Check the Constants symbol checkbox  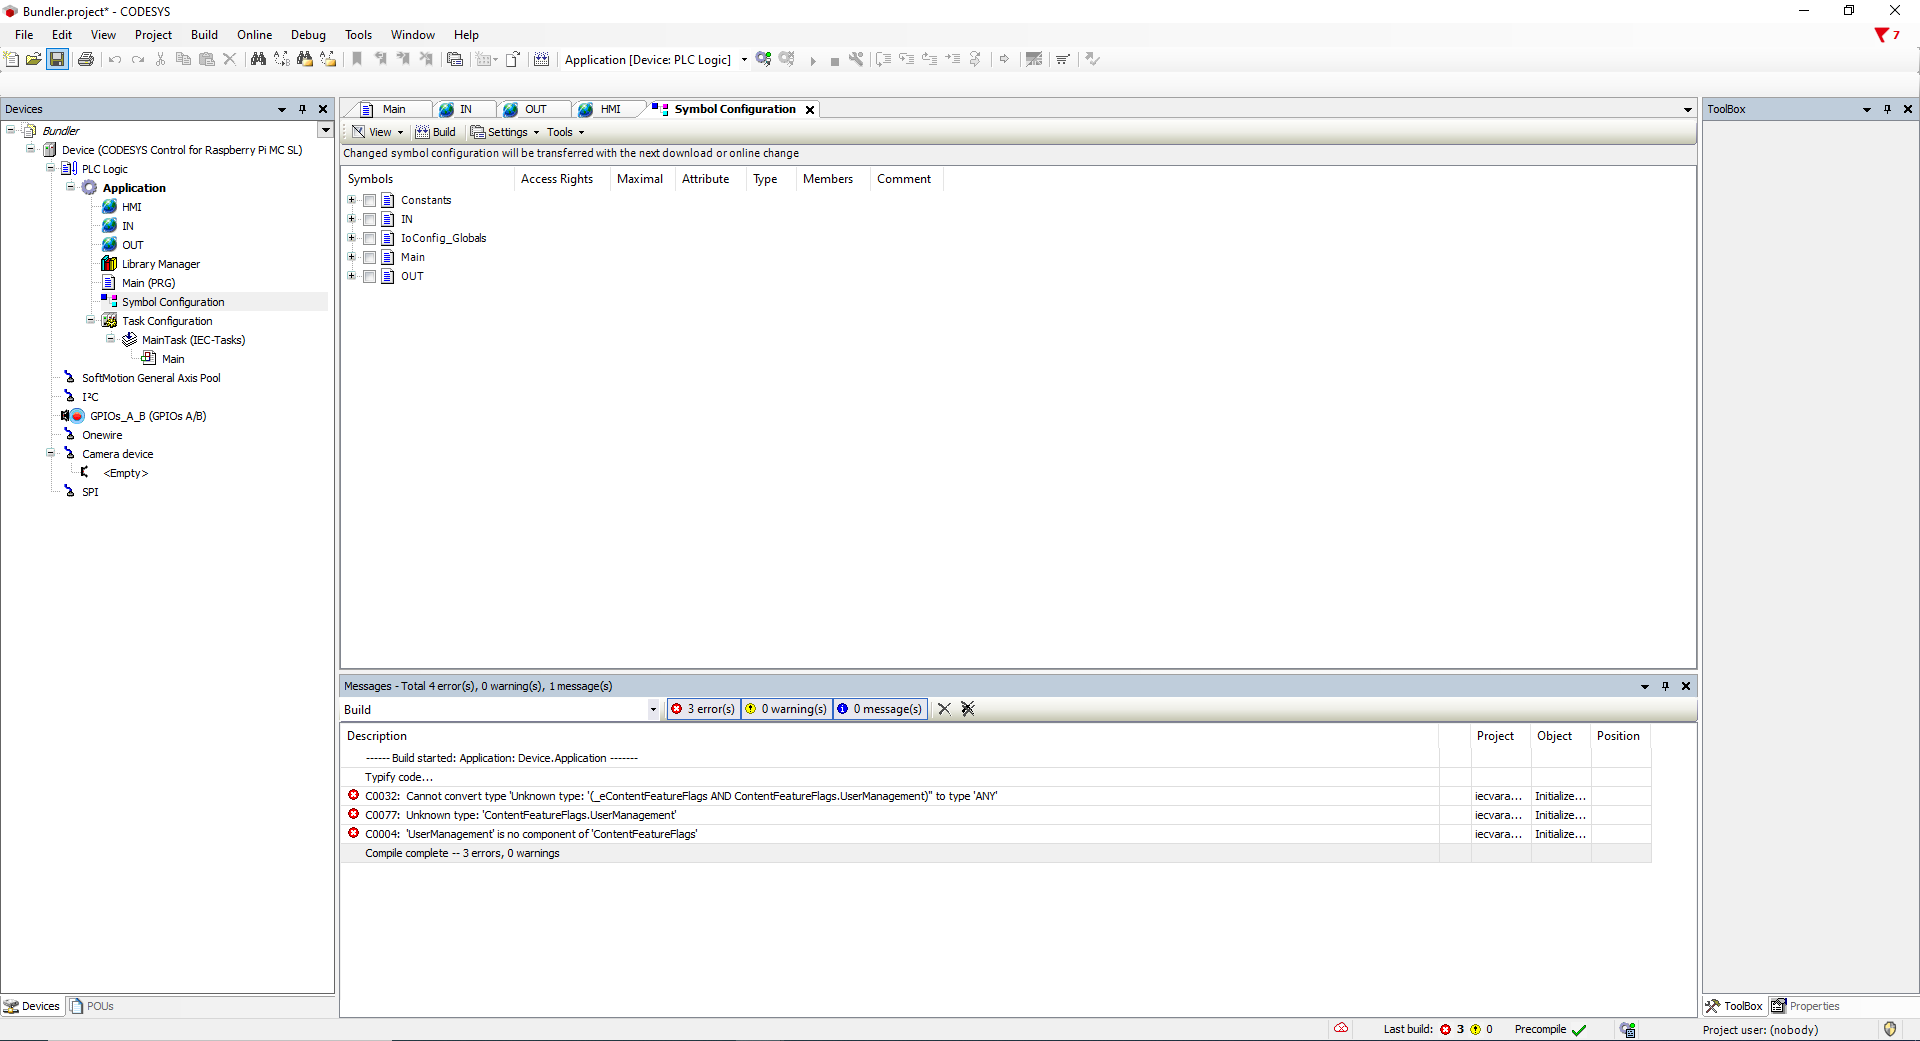tap(369, 201)
